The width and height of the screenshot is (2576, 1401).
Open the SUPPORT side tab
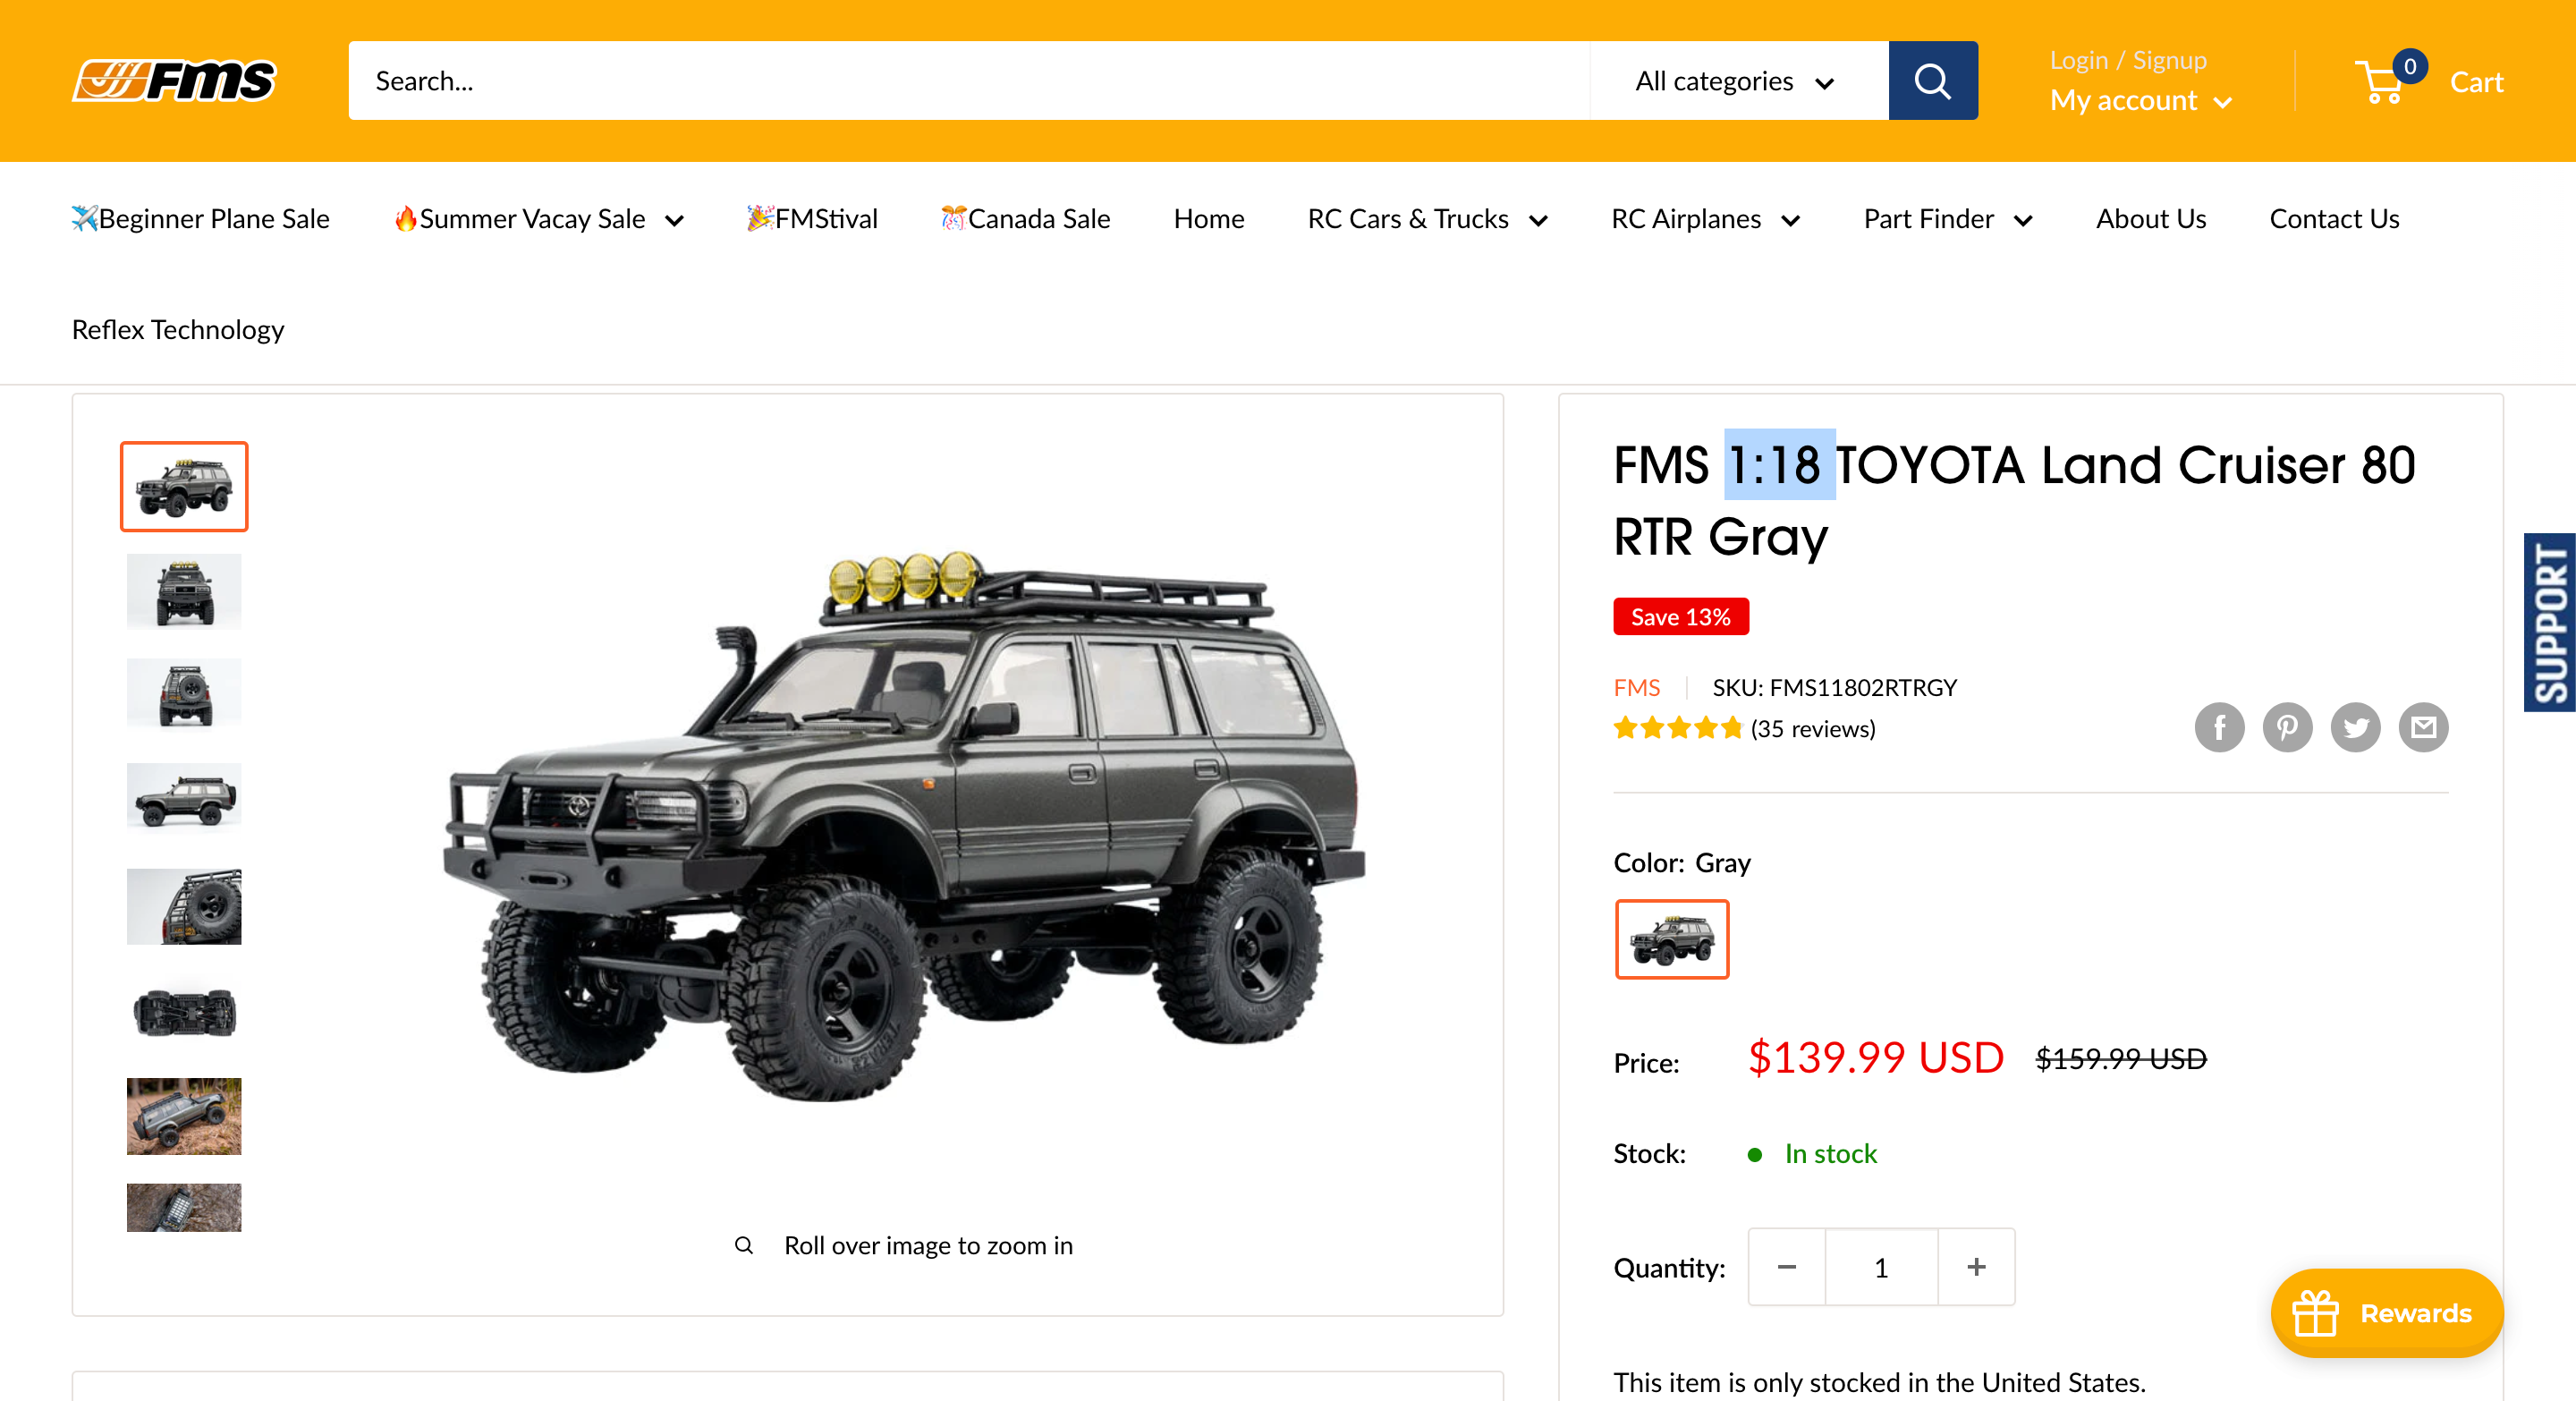(2550, 622)
